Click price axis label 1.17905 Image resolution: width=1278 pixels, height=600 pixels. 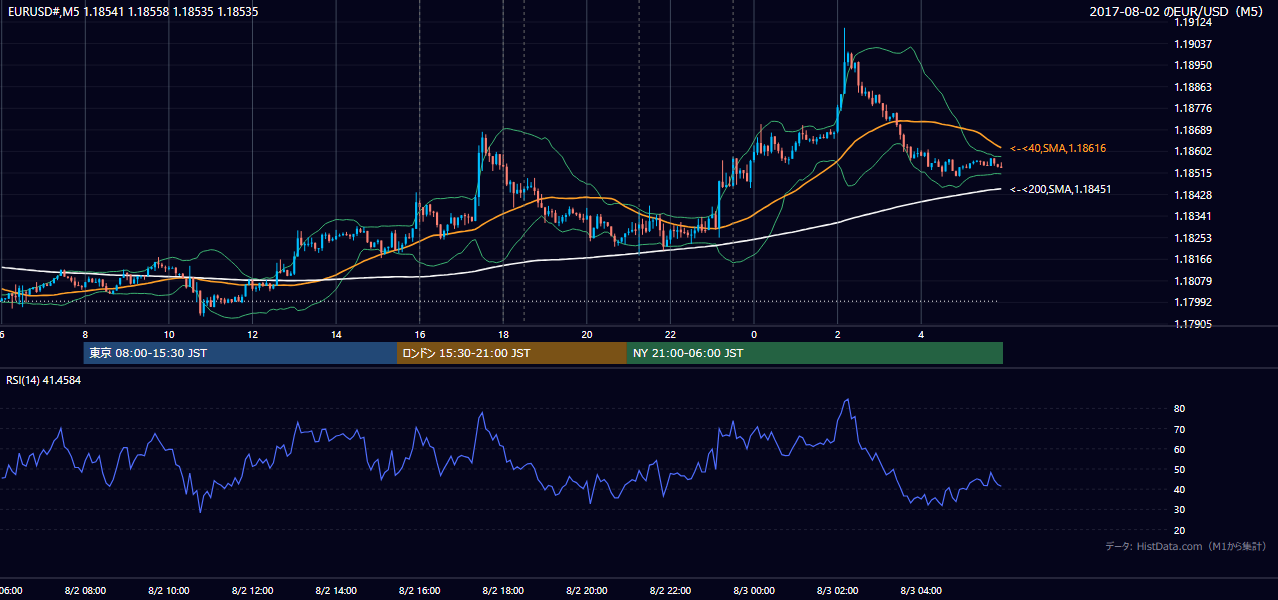pyautogui.click(x=1192, y=324)
